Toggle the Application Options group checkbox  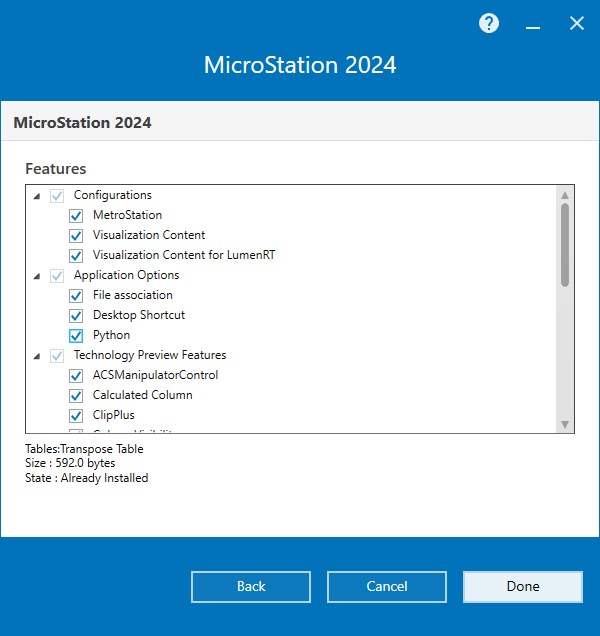[57, 276]
